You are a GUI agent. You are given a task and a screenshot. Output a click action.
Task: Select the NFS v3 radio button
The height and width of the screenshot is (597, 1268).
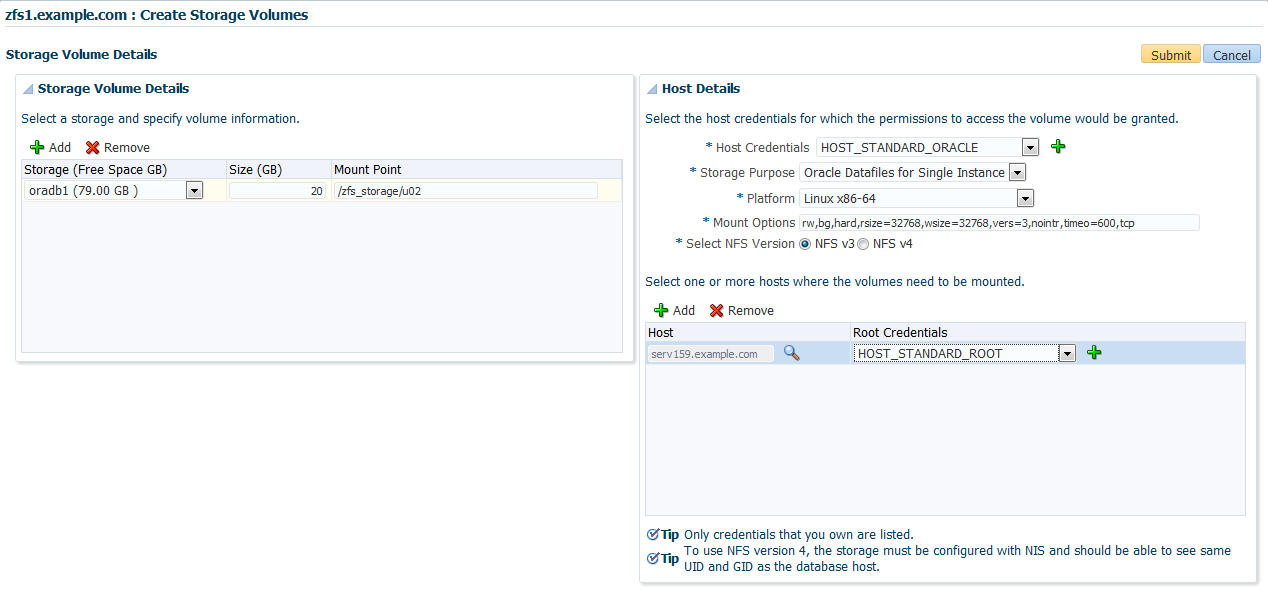(x=805, y=244)
